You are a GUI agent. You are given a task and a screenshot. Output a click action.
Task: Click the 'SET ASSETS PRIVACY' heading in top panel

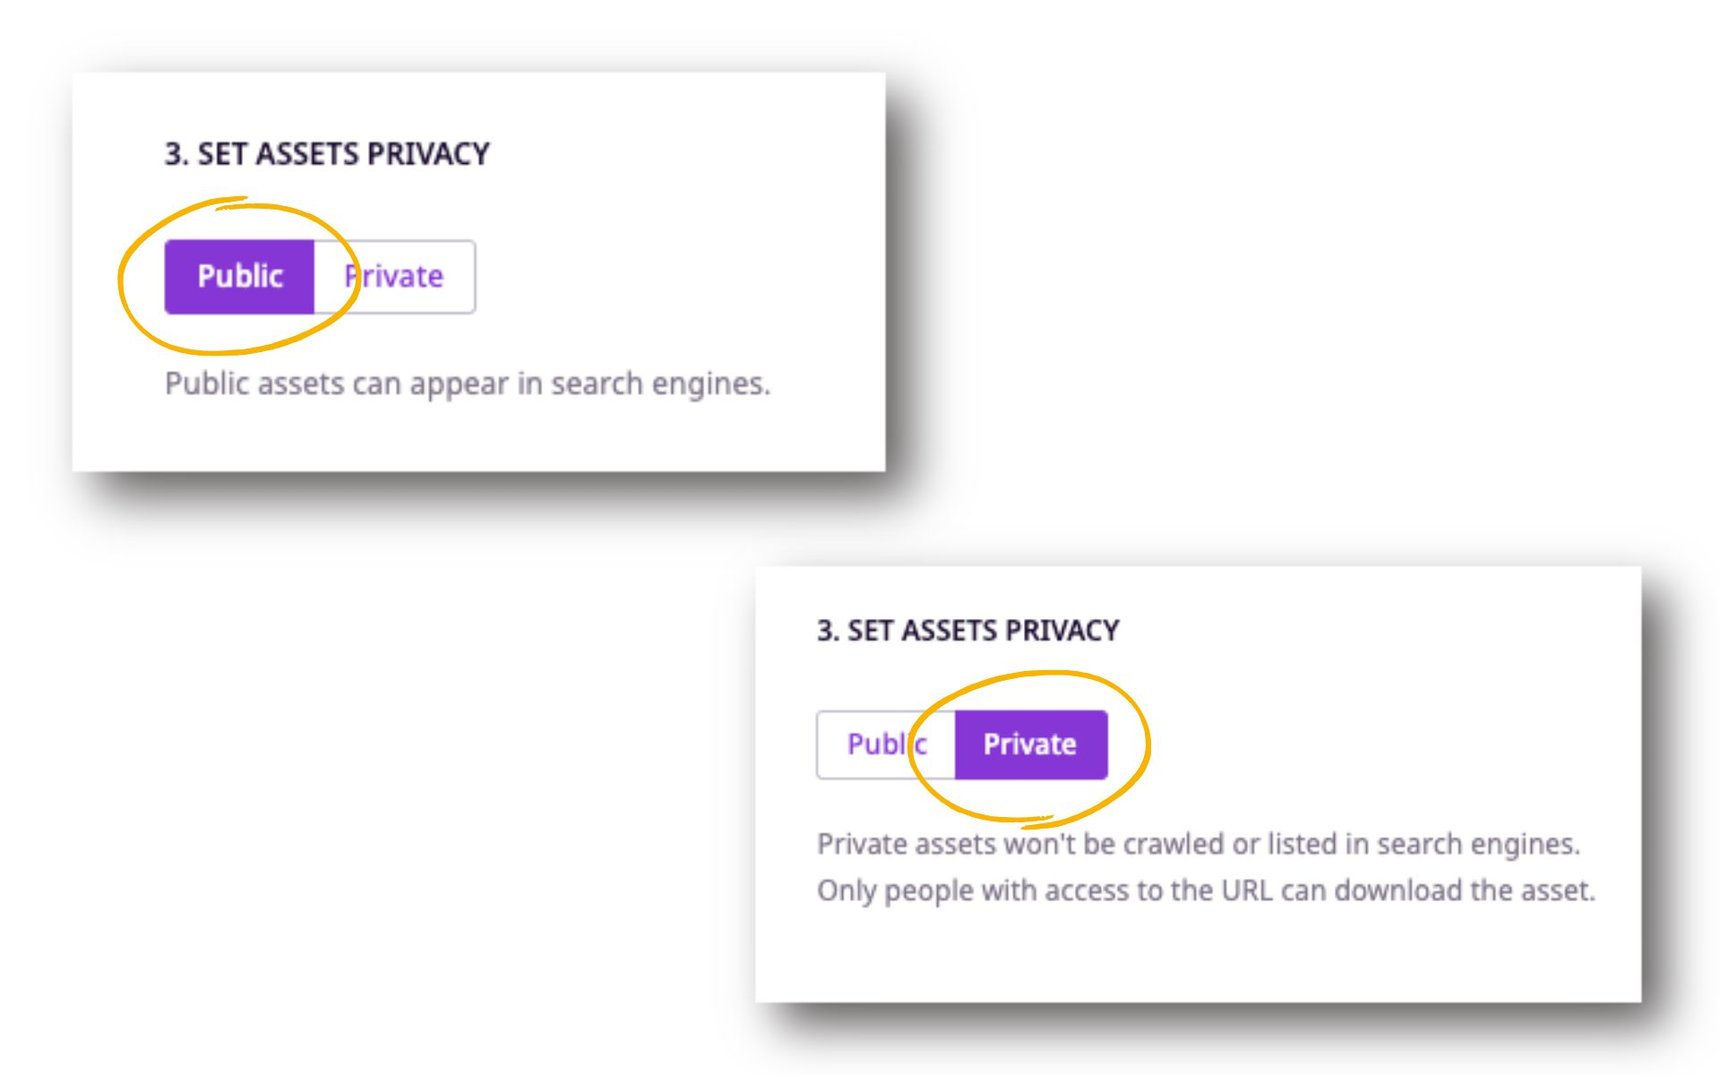pos(327,153)
